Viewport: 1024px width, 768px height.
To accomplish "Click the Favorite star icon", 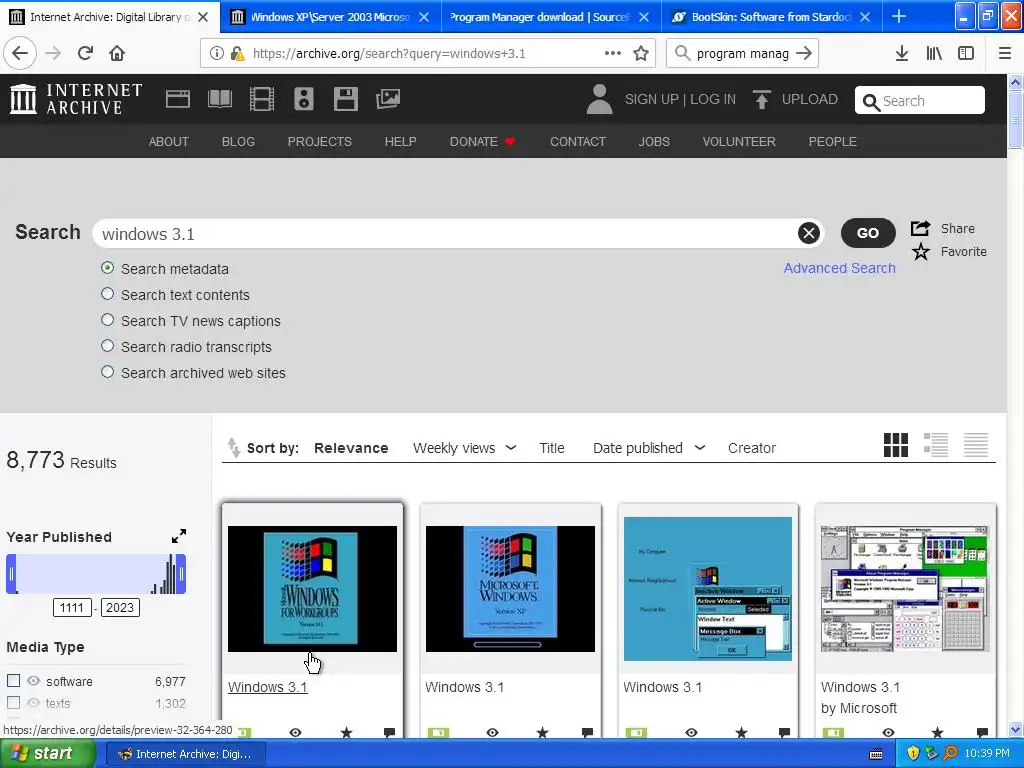I will 921,251.
